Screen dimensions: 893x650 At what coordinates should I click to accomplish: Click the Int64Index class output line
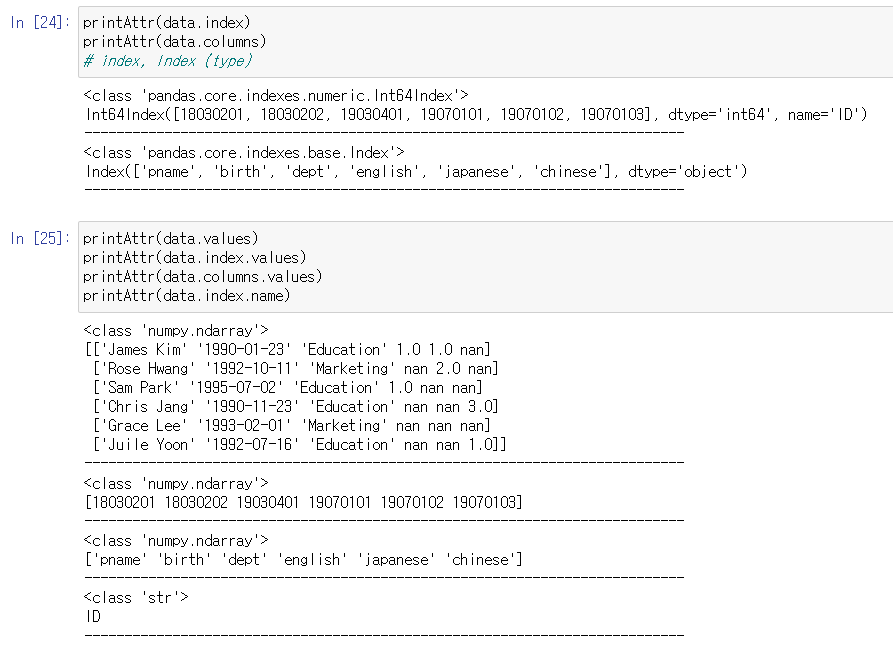point(276,95)
